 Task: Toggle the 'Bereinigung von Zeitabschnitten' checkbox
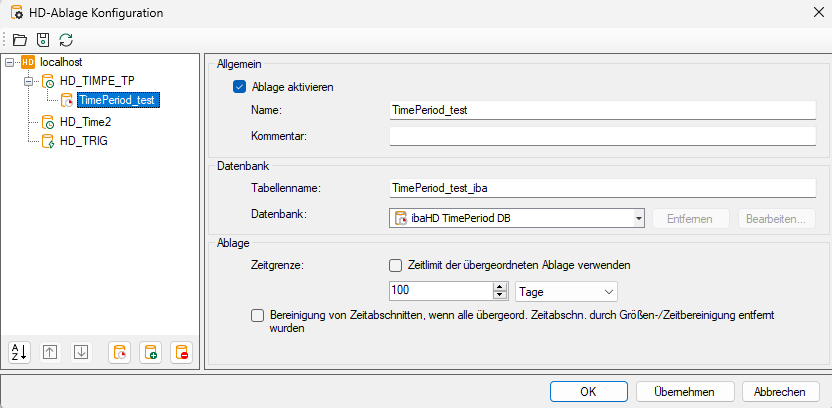tap(258, 315)
